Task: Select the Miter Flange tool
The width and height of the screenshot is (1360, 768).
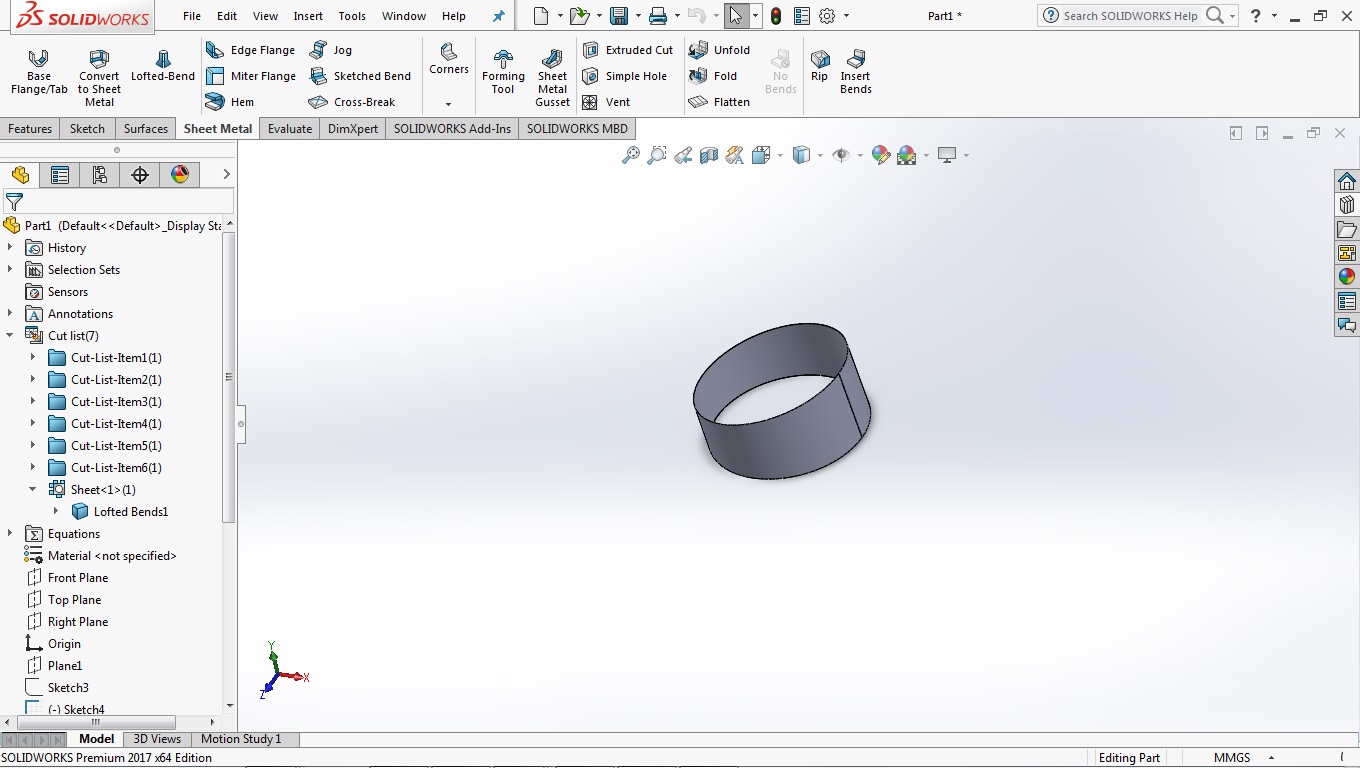Action: [x=250, y=76]
